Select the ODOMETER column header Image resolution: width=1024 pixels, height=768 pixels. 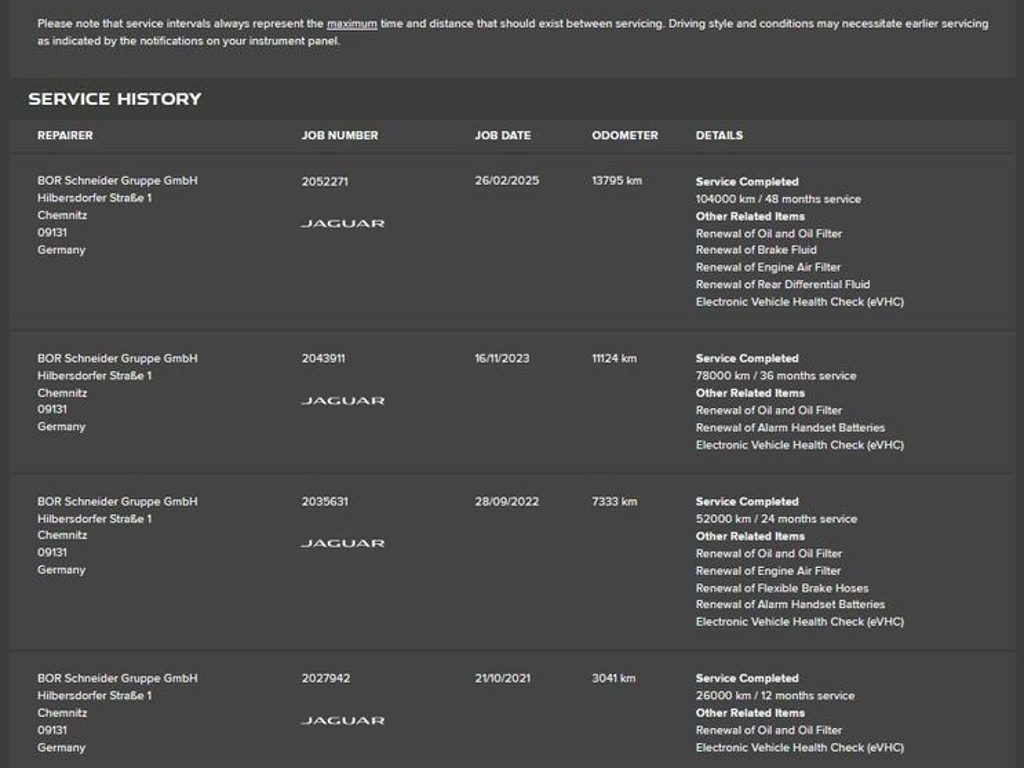point(625,135)
